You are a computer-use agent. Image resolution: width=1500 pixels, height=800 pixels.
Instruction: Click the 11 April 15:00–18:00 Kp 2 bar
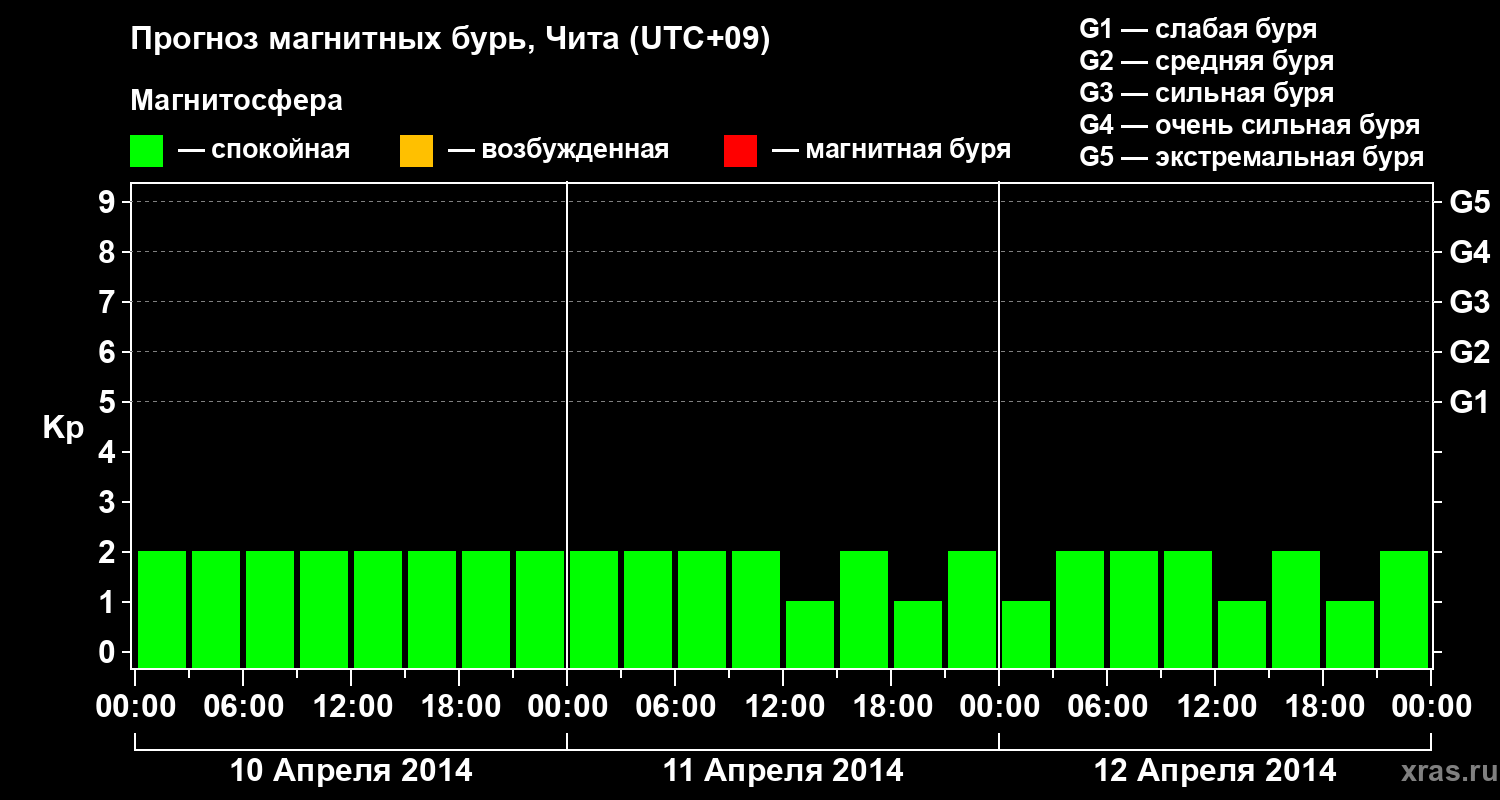pyautogui.click(x=864, y=609)
